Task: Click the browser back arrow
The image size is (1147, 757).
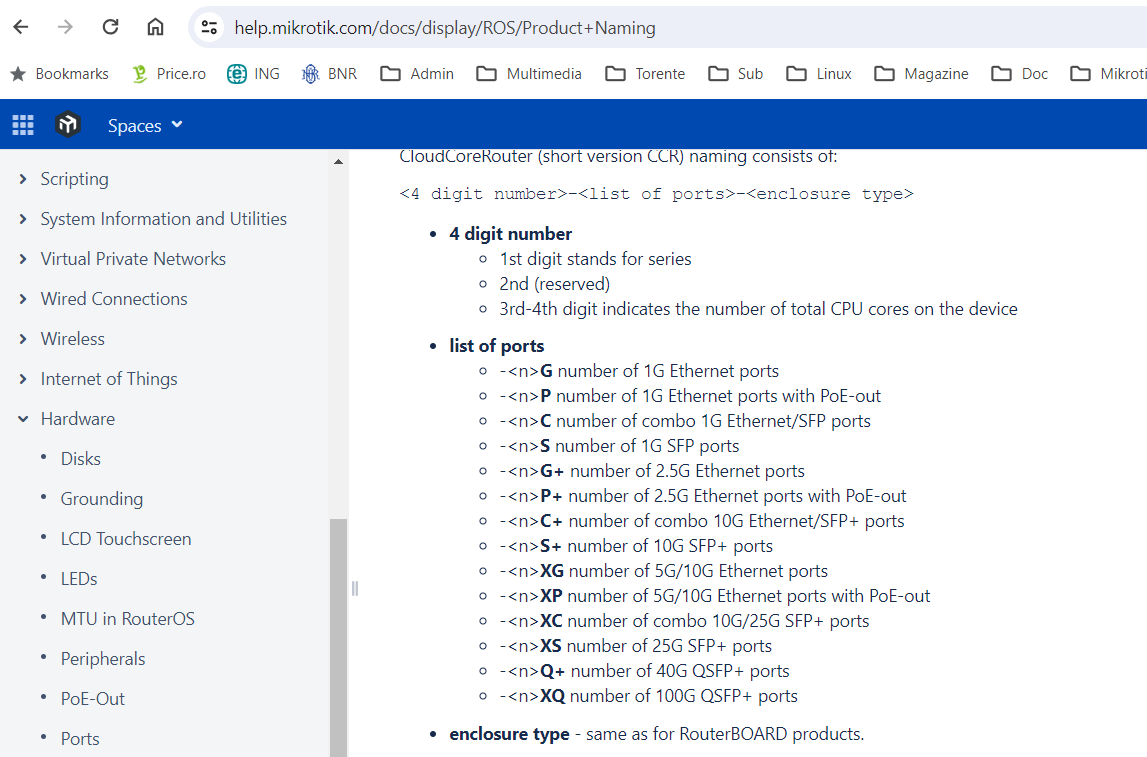Action: 21,27
